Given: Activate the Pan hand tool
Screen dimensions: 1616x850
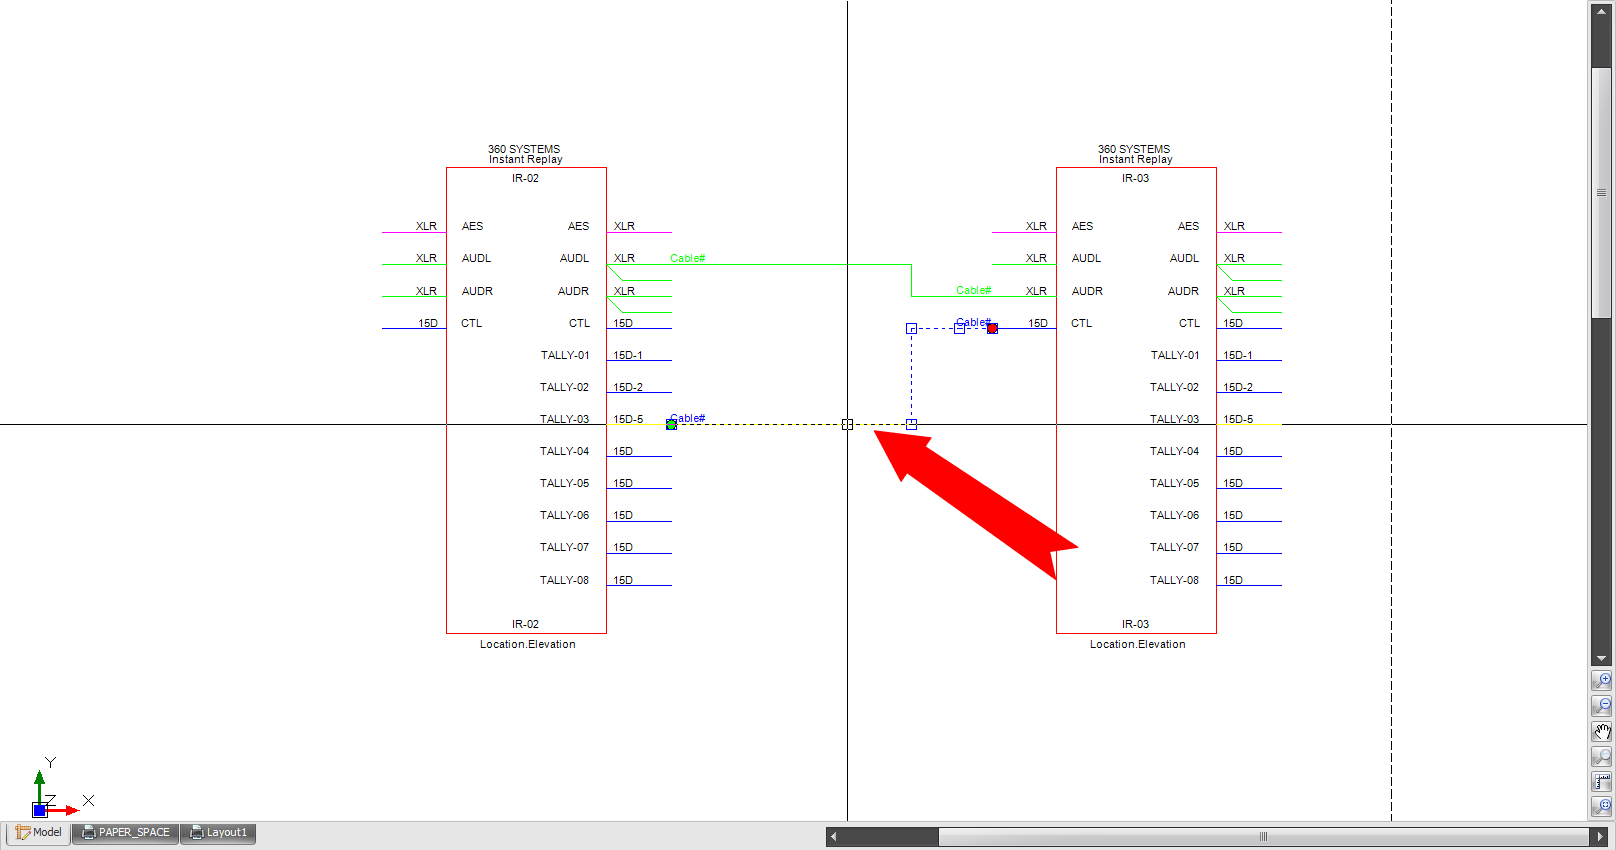Looking at the screenshot, I should click(x=1601, y=731).
